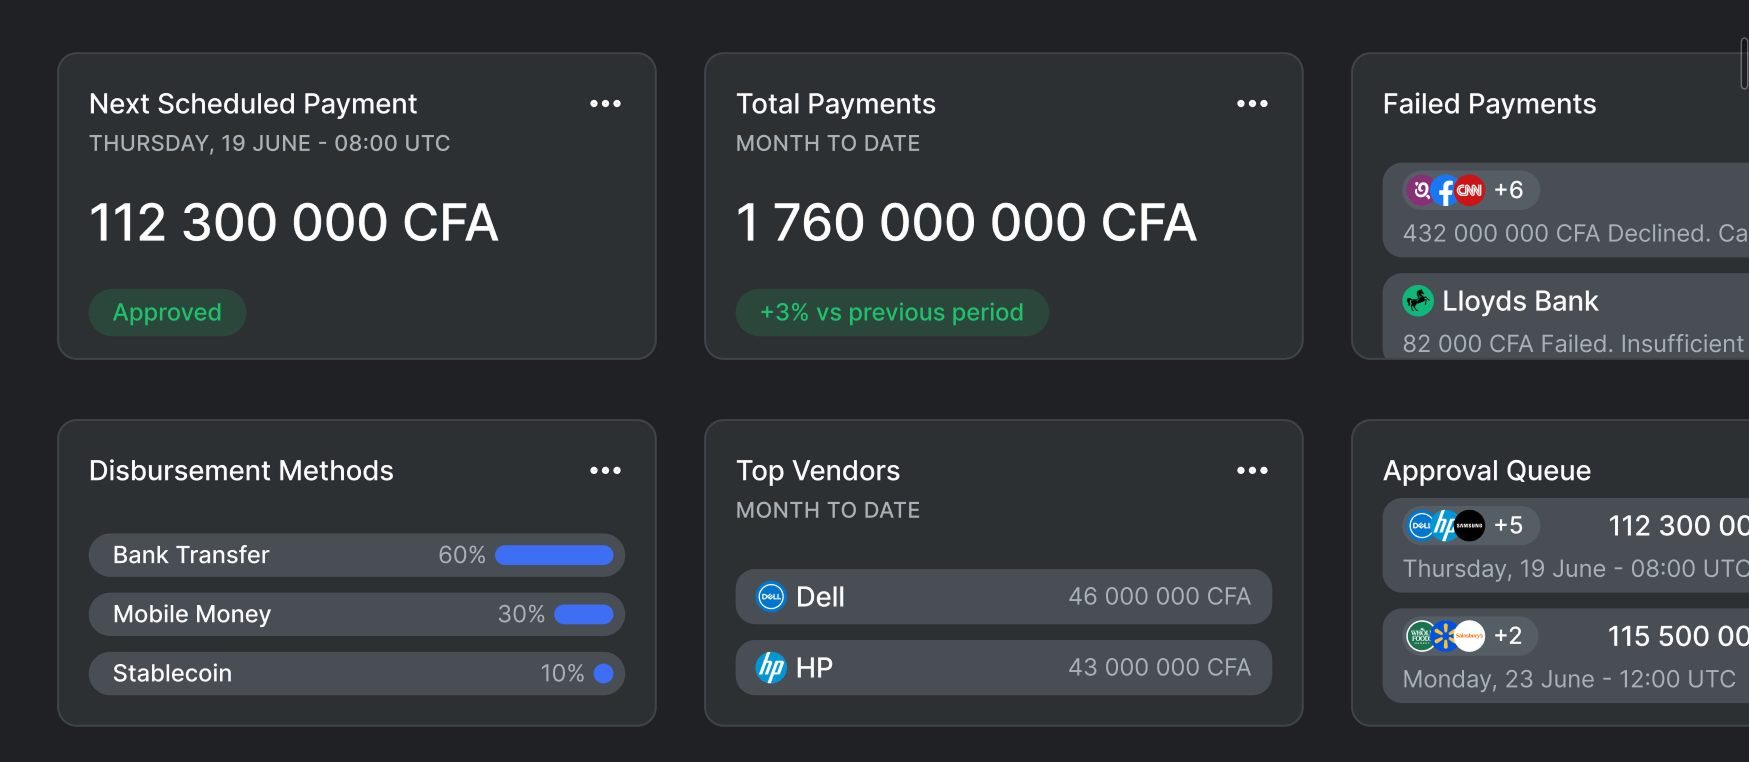This screenshot has width=1749, height=762.
Task: Click the Facebook logo in Failed Payments
Action: point(1445,190)
